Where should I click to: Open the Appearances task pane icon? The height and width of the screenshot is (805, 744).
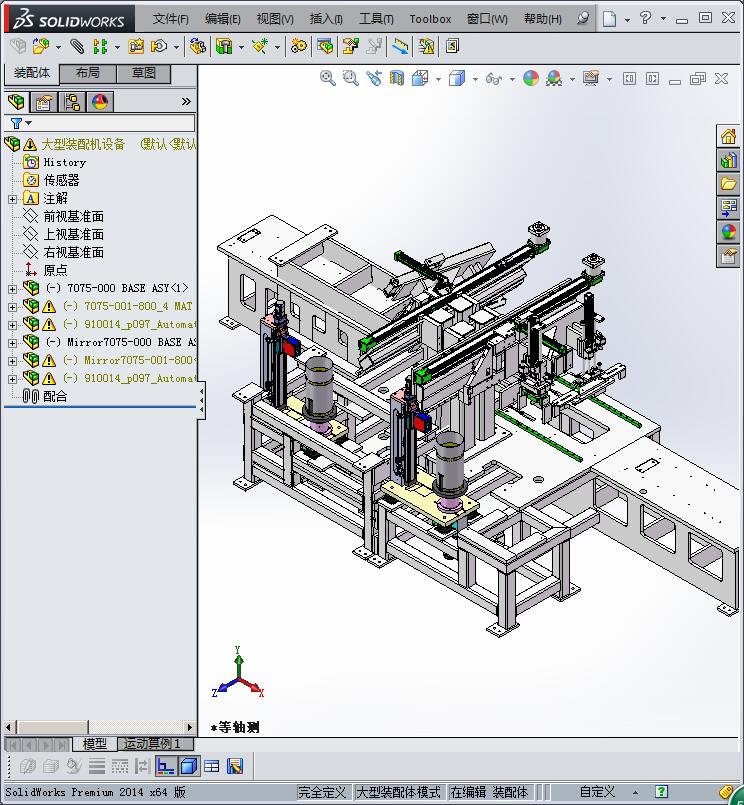(728, 232)
